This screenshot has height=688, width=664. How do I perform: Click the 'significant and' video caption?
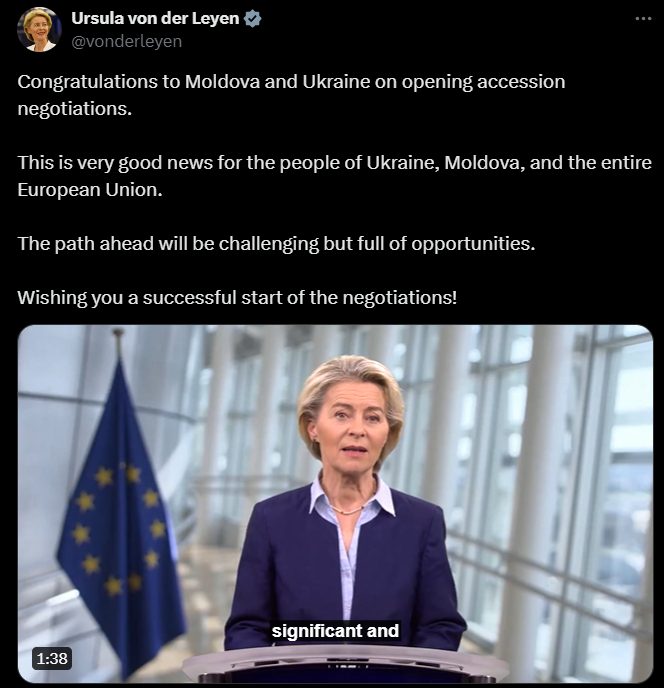[x=335, y=631]
